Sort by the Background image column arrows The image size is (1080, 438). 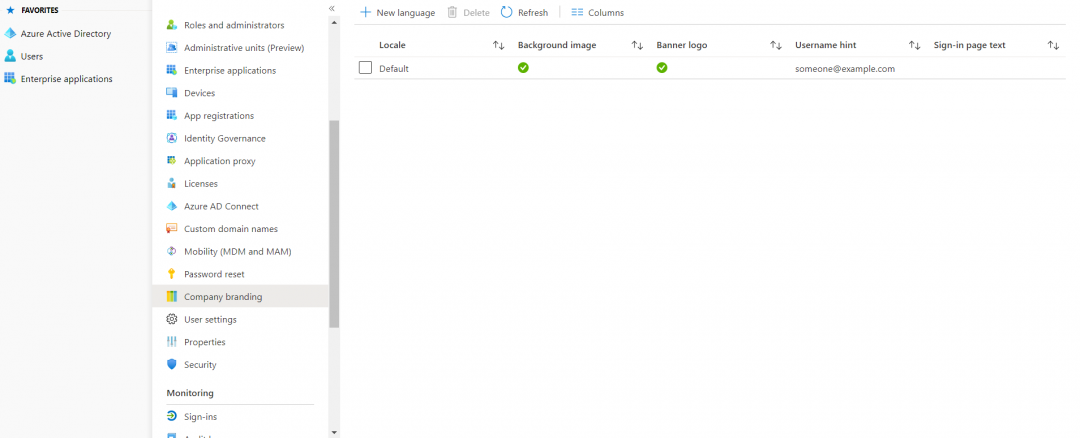point(637,45)
